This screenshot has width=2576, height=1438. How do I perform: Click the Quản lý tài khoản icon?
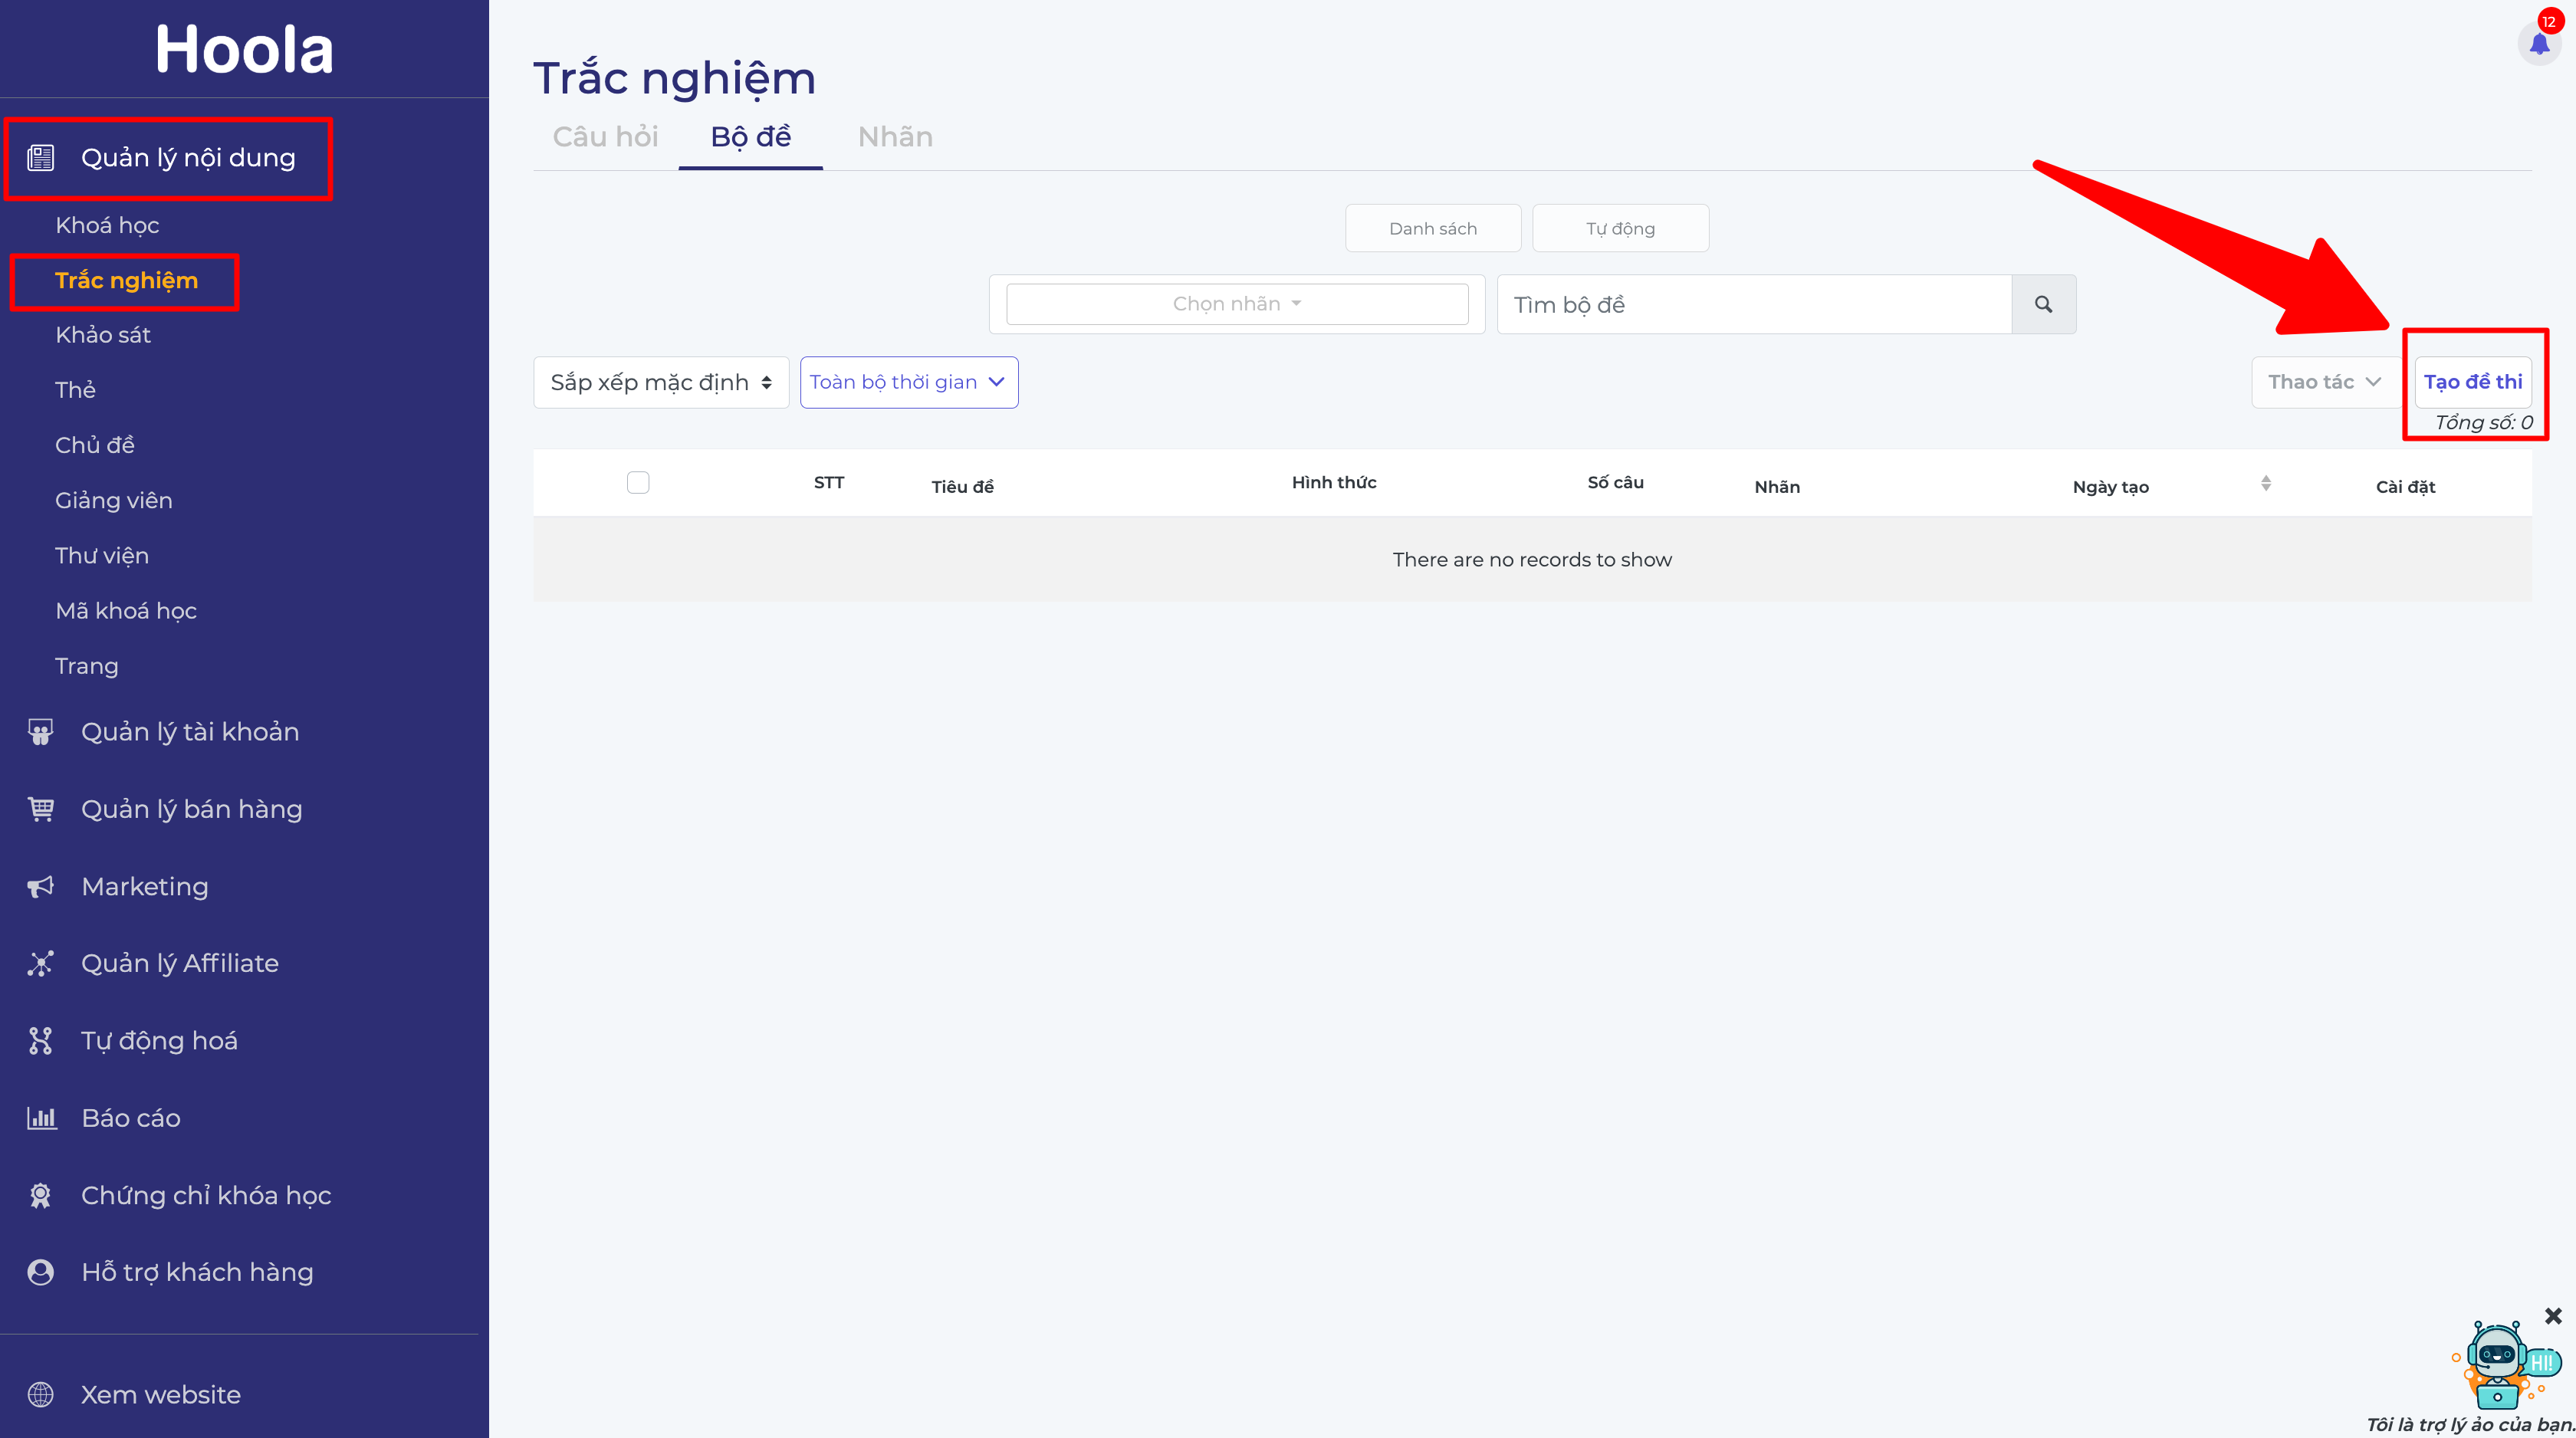click(x=40, y=732)
